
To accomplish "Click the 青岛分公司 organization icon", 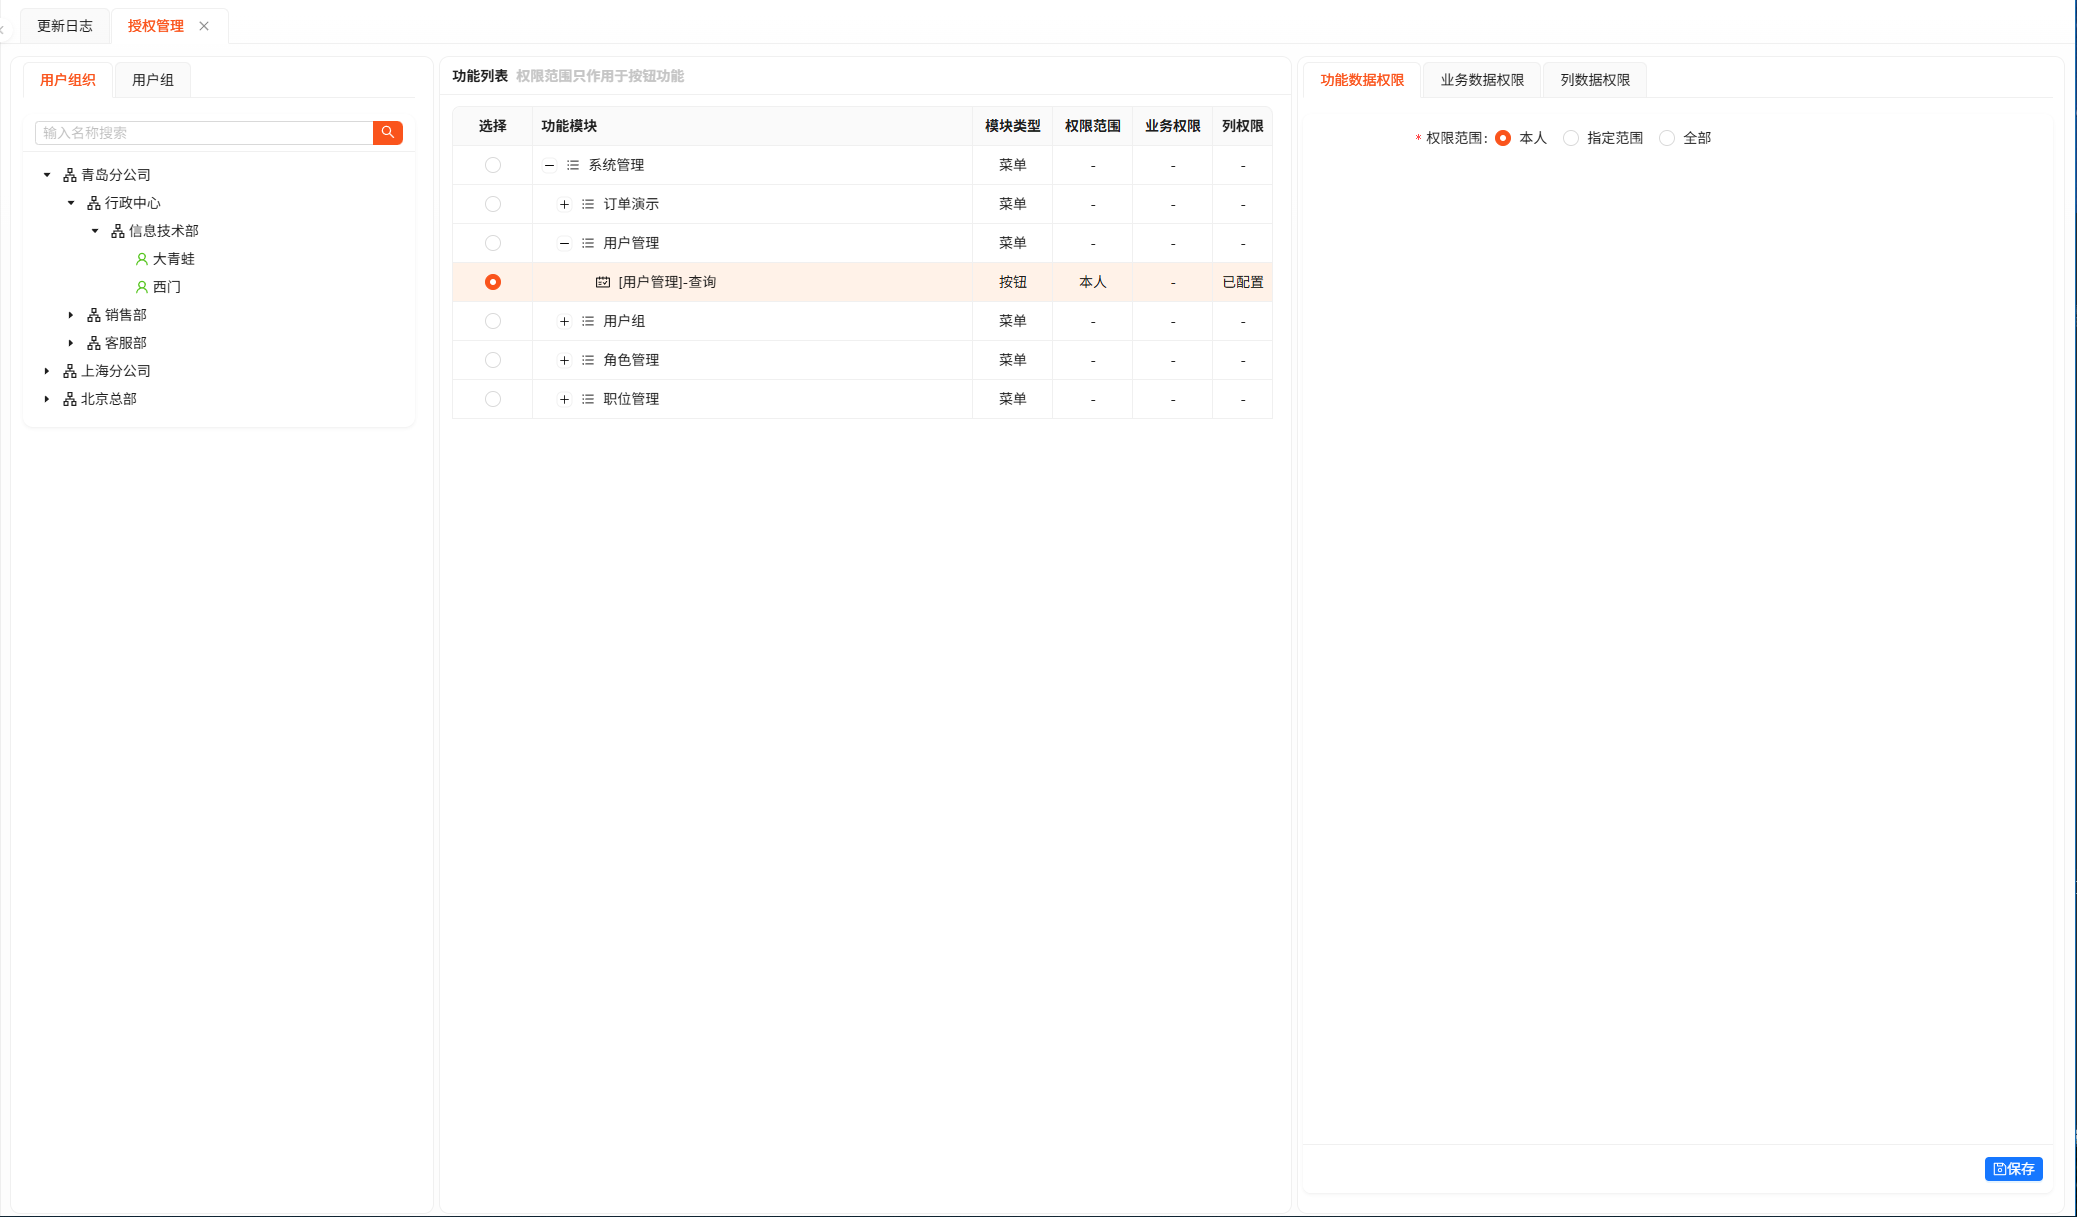I will 70,175.
